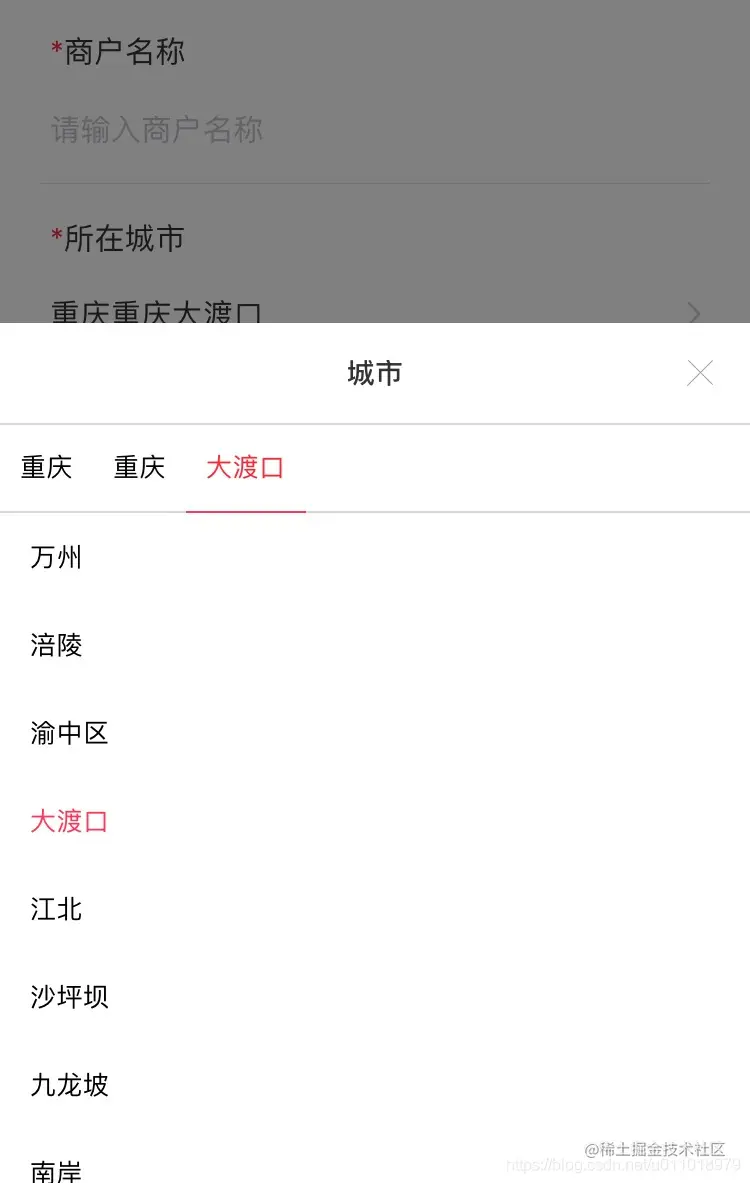Screen dimensions: 750x1183
Task: Select 沙坪坝 district
Action: (68, 997)
